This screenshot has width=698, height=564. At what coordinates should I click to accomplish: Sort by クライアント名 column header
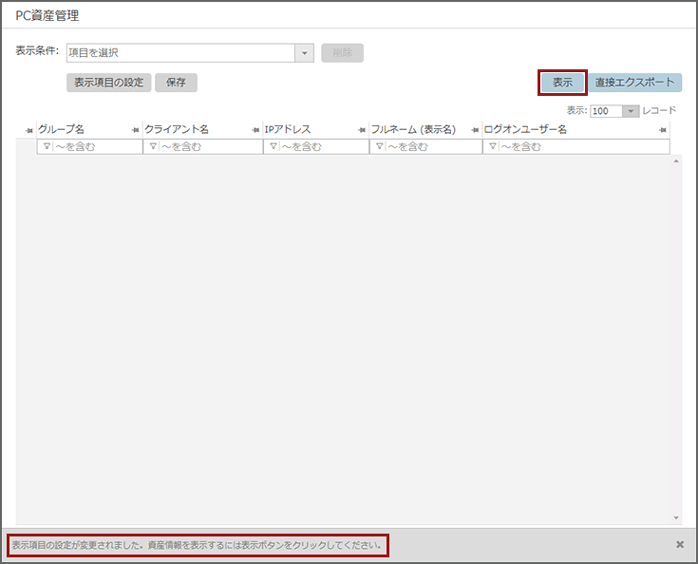(x=176, y=130)
